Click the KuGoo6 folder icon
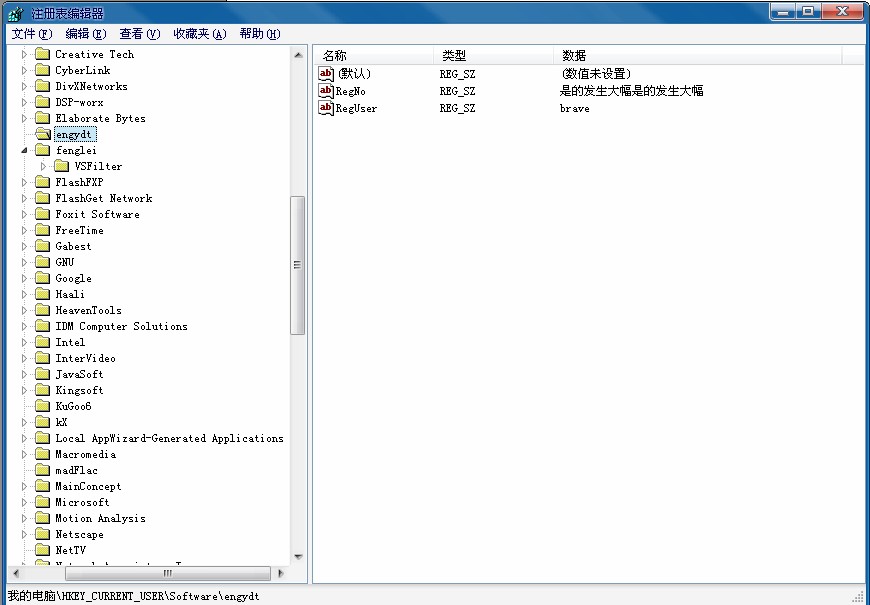 point(42,406)
